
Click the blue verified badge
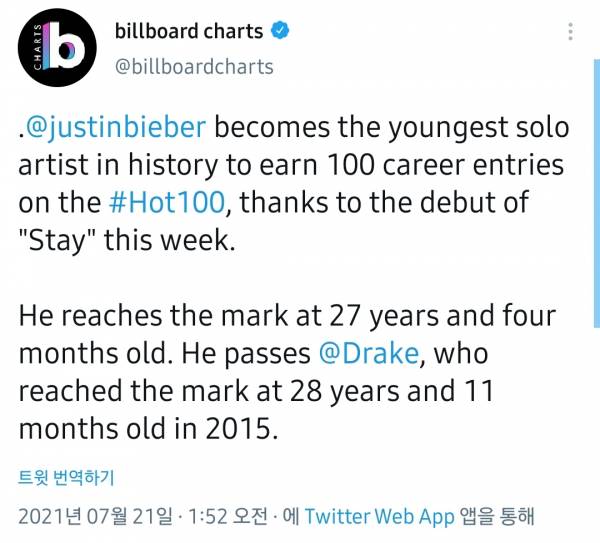[x=281, y=32]
